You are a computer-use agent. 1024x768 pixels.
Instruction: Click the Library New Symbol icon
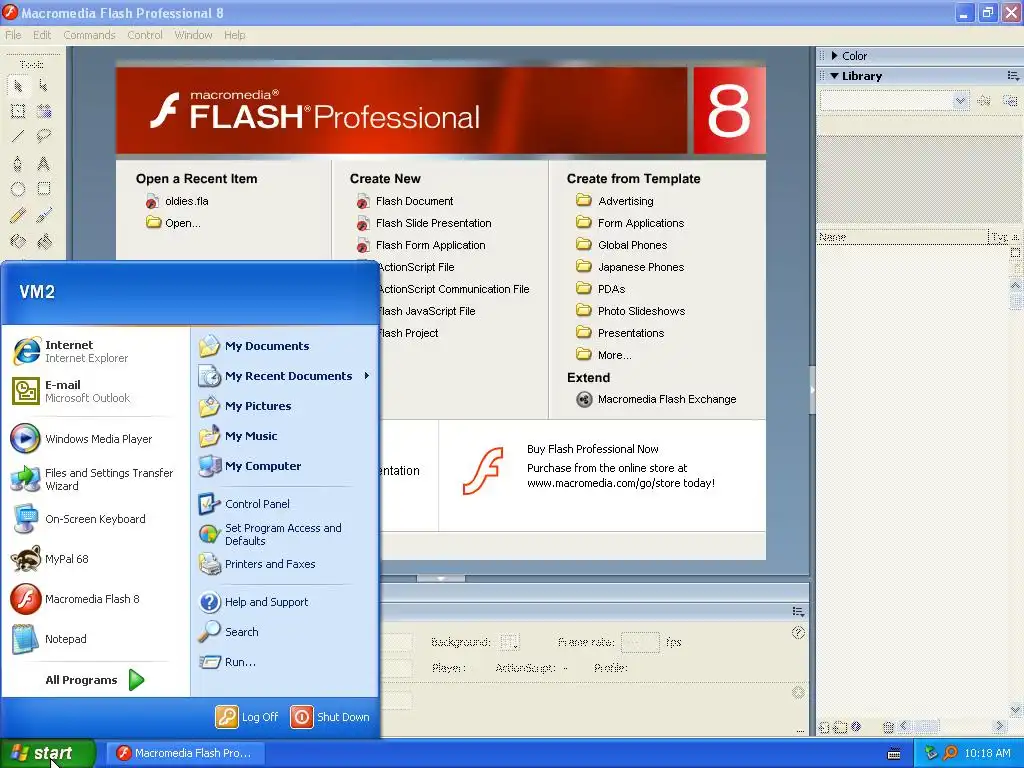(824, 727)
